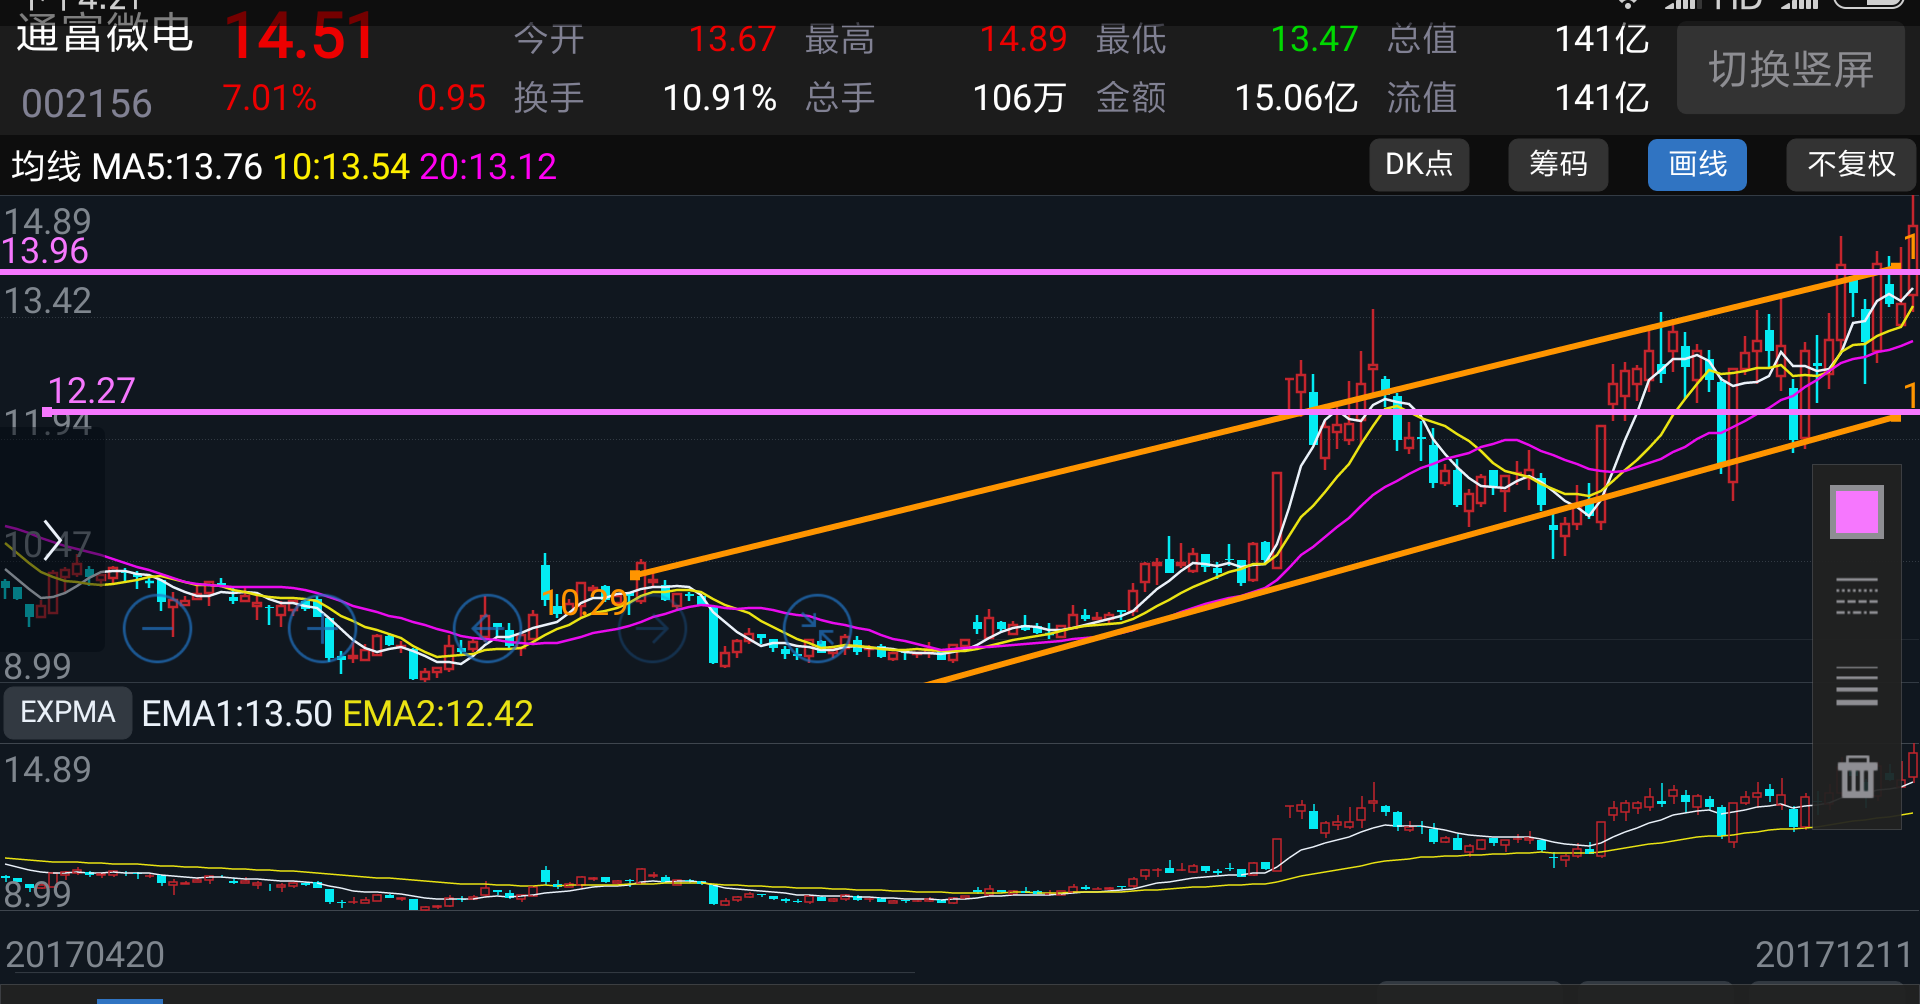
Task: Tap the 总手 value 106万
Action: click(x=1019, y=98)
